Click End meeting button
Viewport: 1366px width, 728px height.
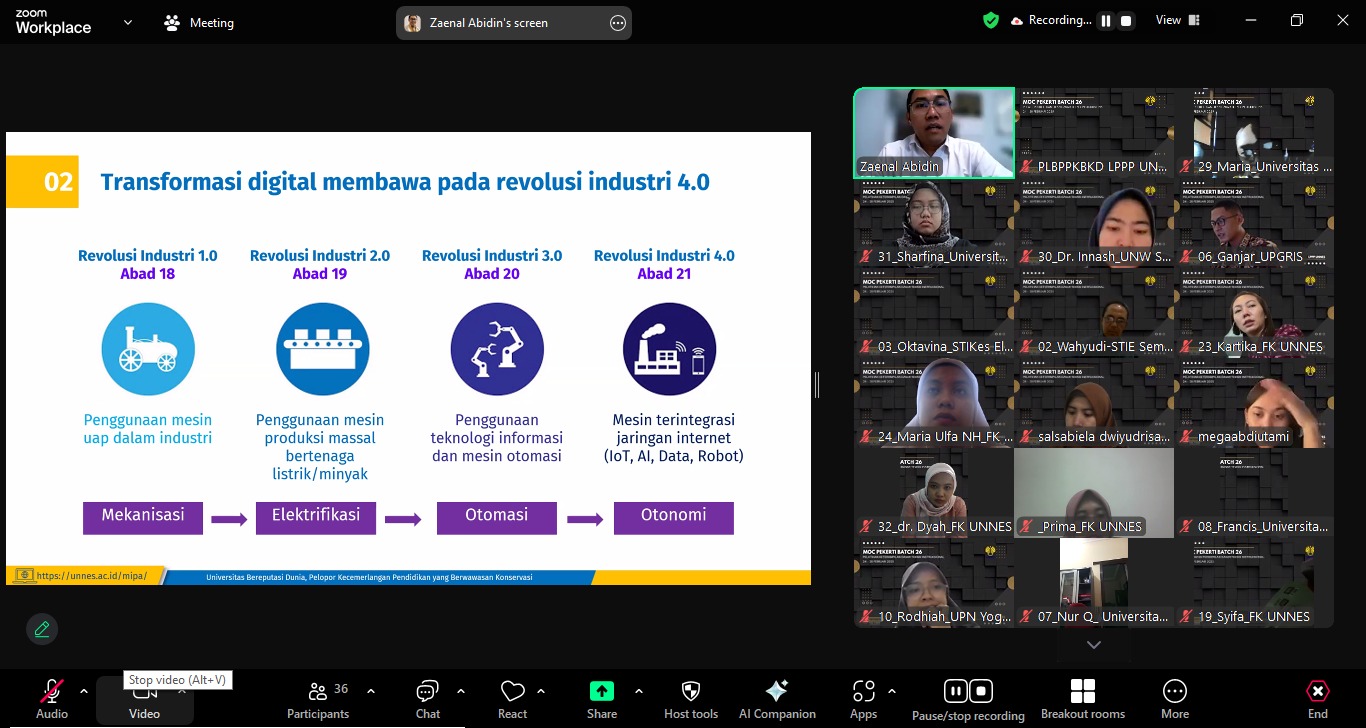(x=1318, y=698)
